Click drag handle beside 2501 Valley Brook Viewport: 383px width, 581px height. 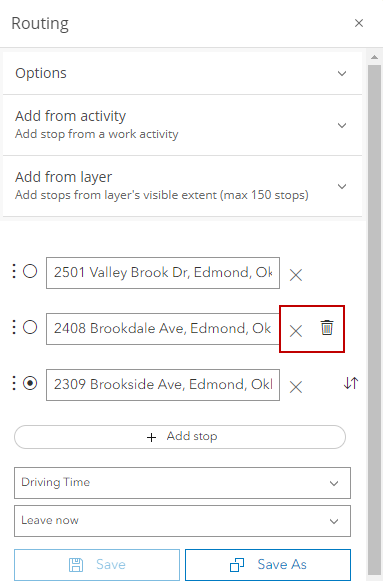coord(14,271)
